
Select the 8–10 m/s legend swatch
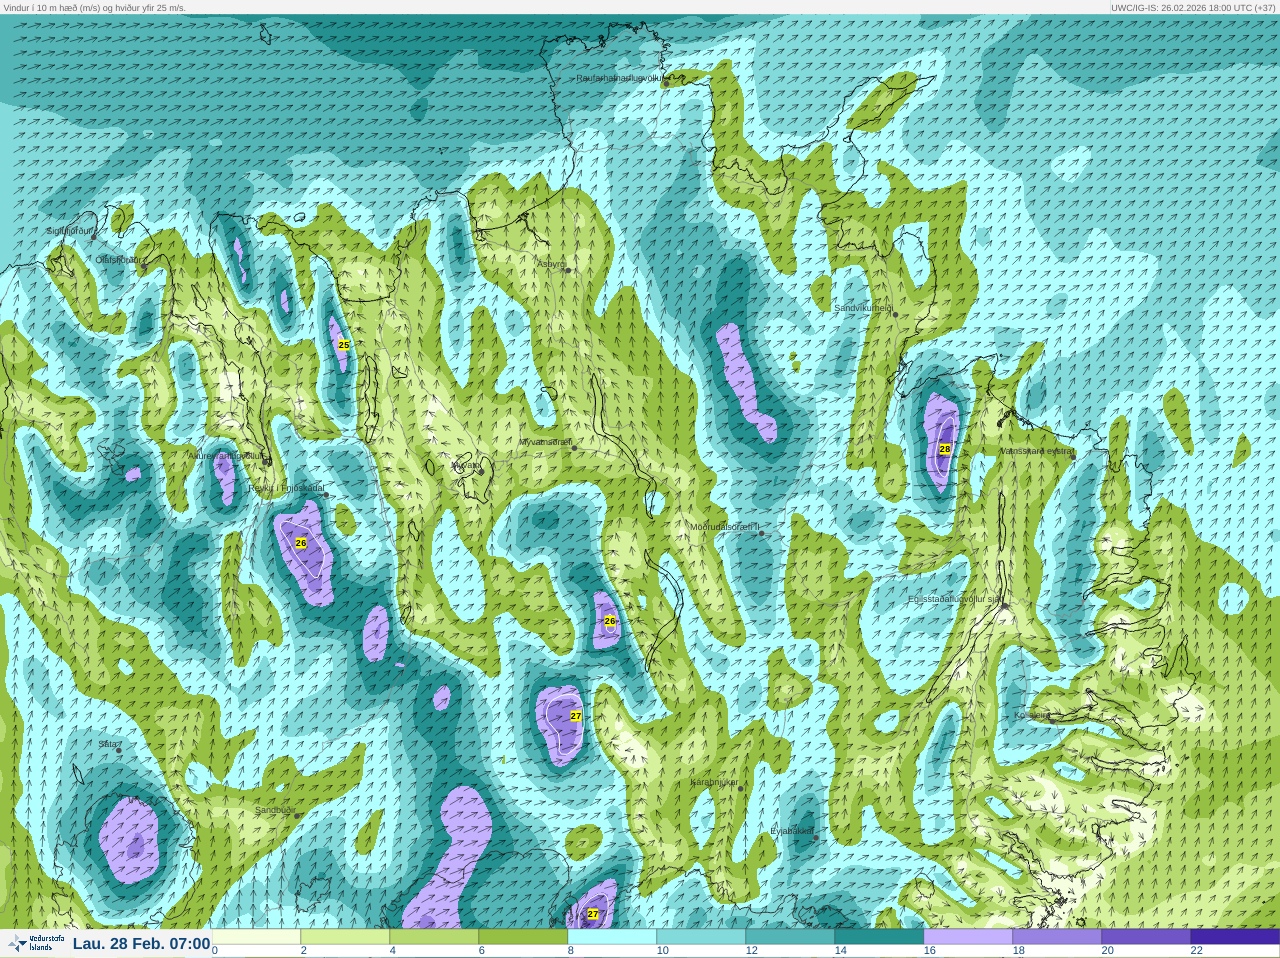(x=612, y=937)
